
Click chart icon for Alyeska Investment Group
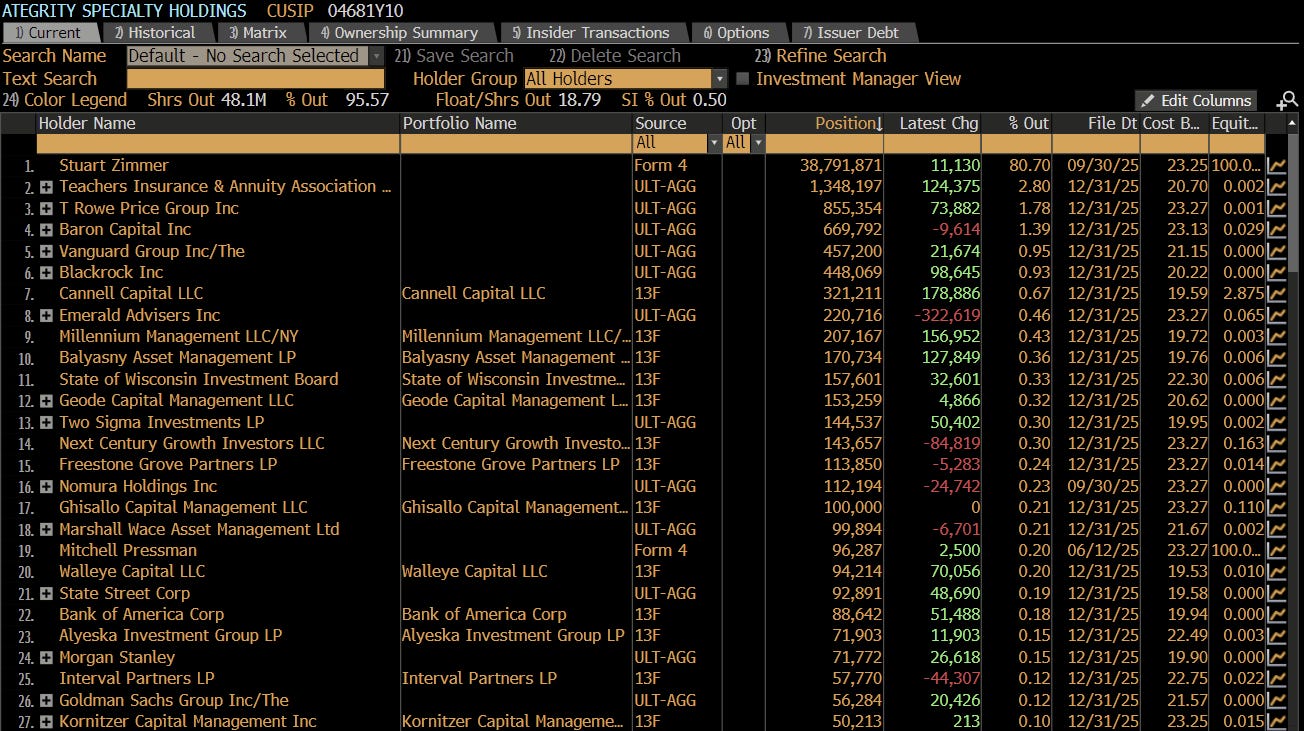click(1277, 636)
